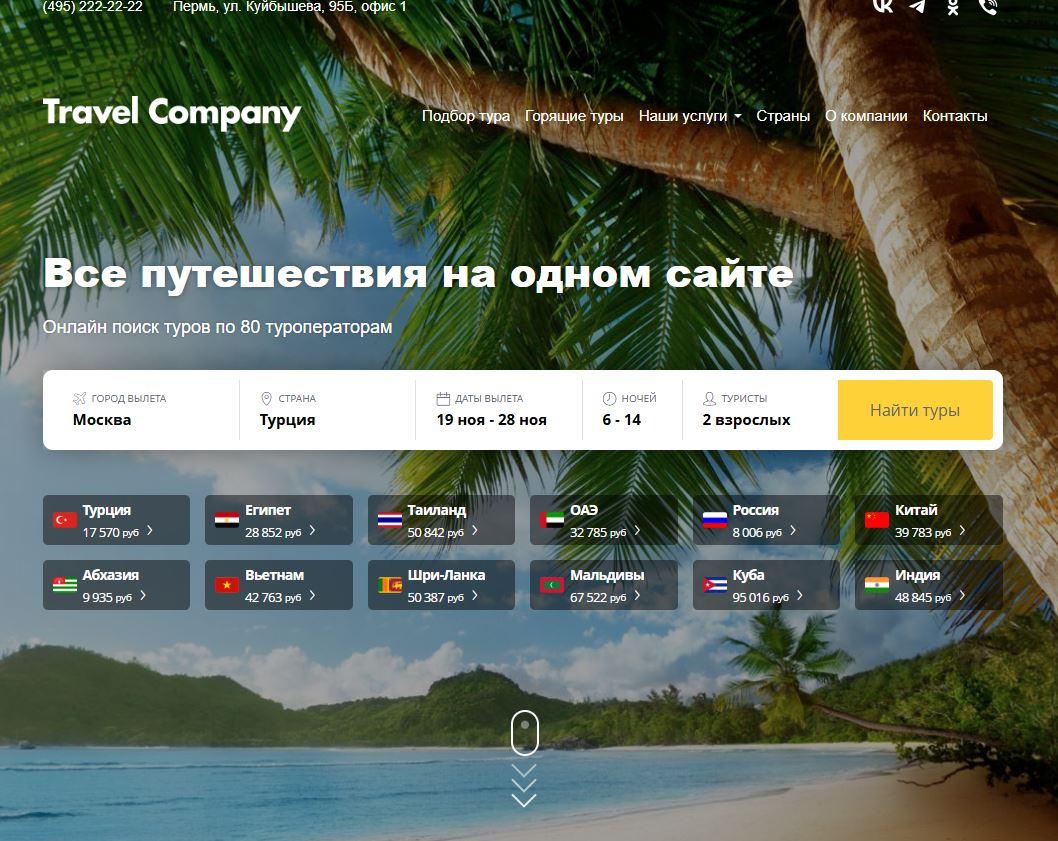Click the Cuba flag icon
The width and height of the screenshot is (1058, 841).
point(714,585)
